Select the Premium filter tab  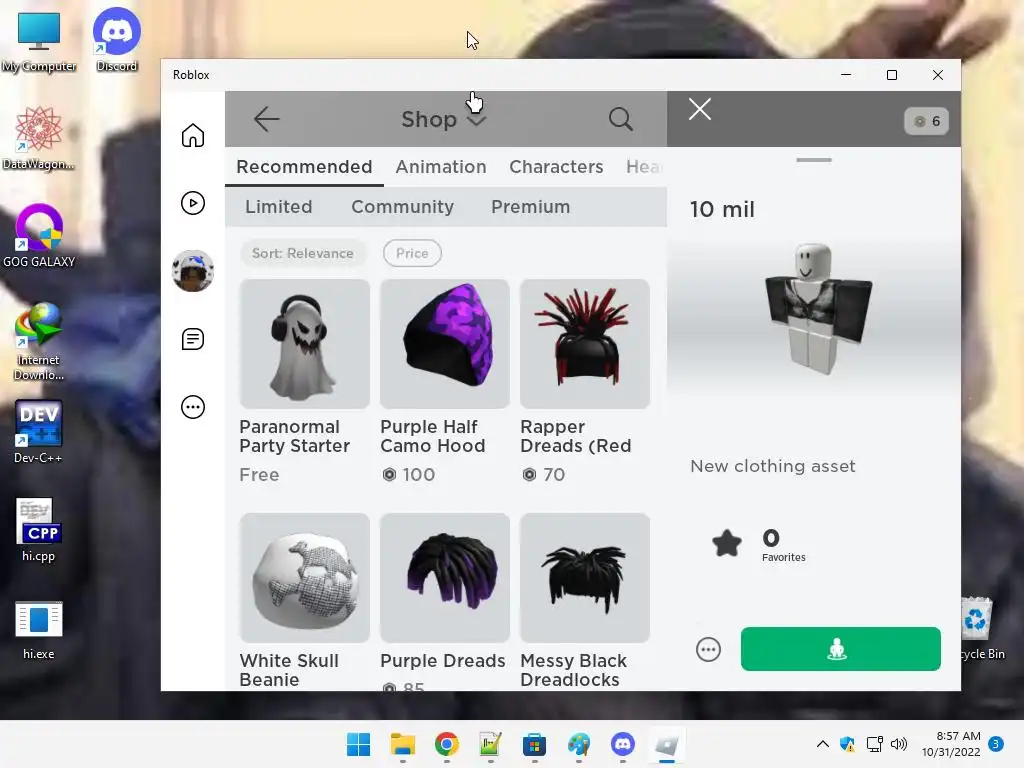(x=530, y=206)
